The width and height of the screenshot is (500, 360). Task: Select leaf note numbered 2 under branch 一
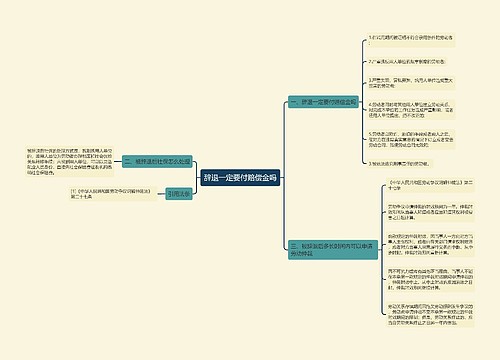pyautogui.click(x=407, y=62)
